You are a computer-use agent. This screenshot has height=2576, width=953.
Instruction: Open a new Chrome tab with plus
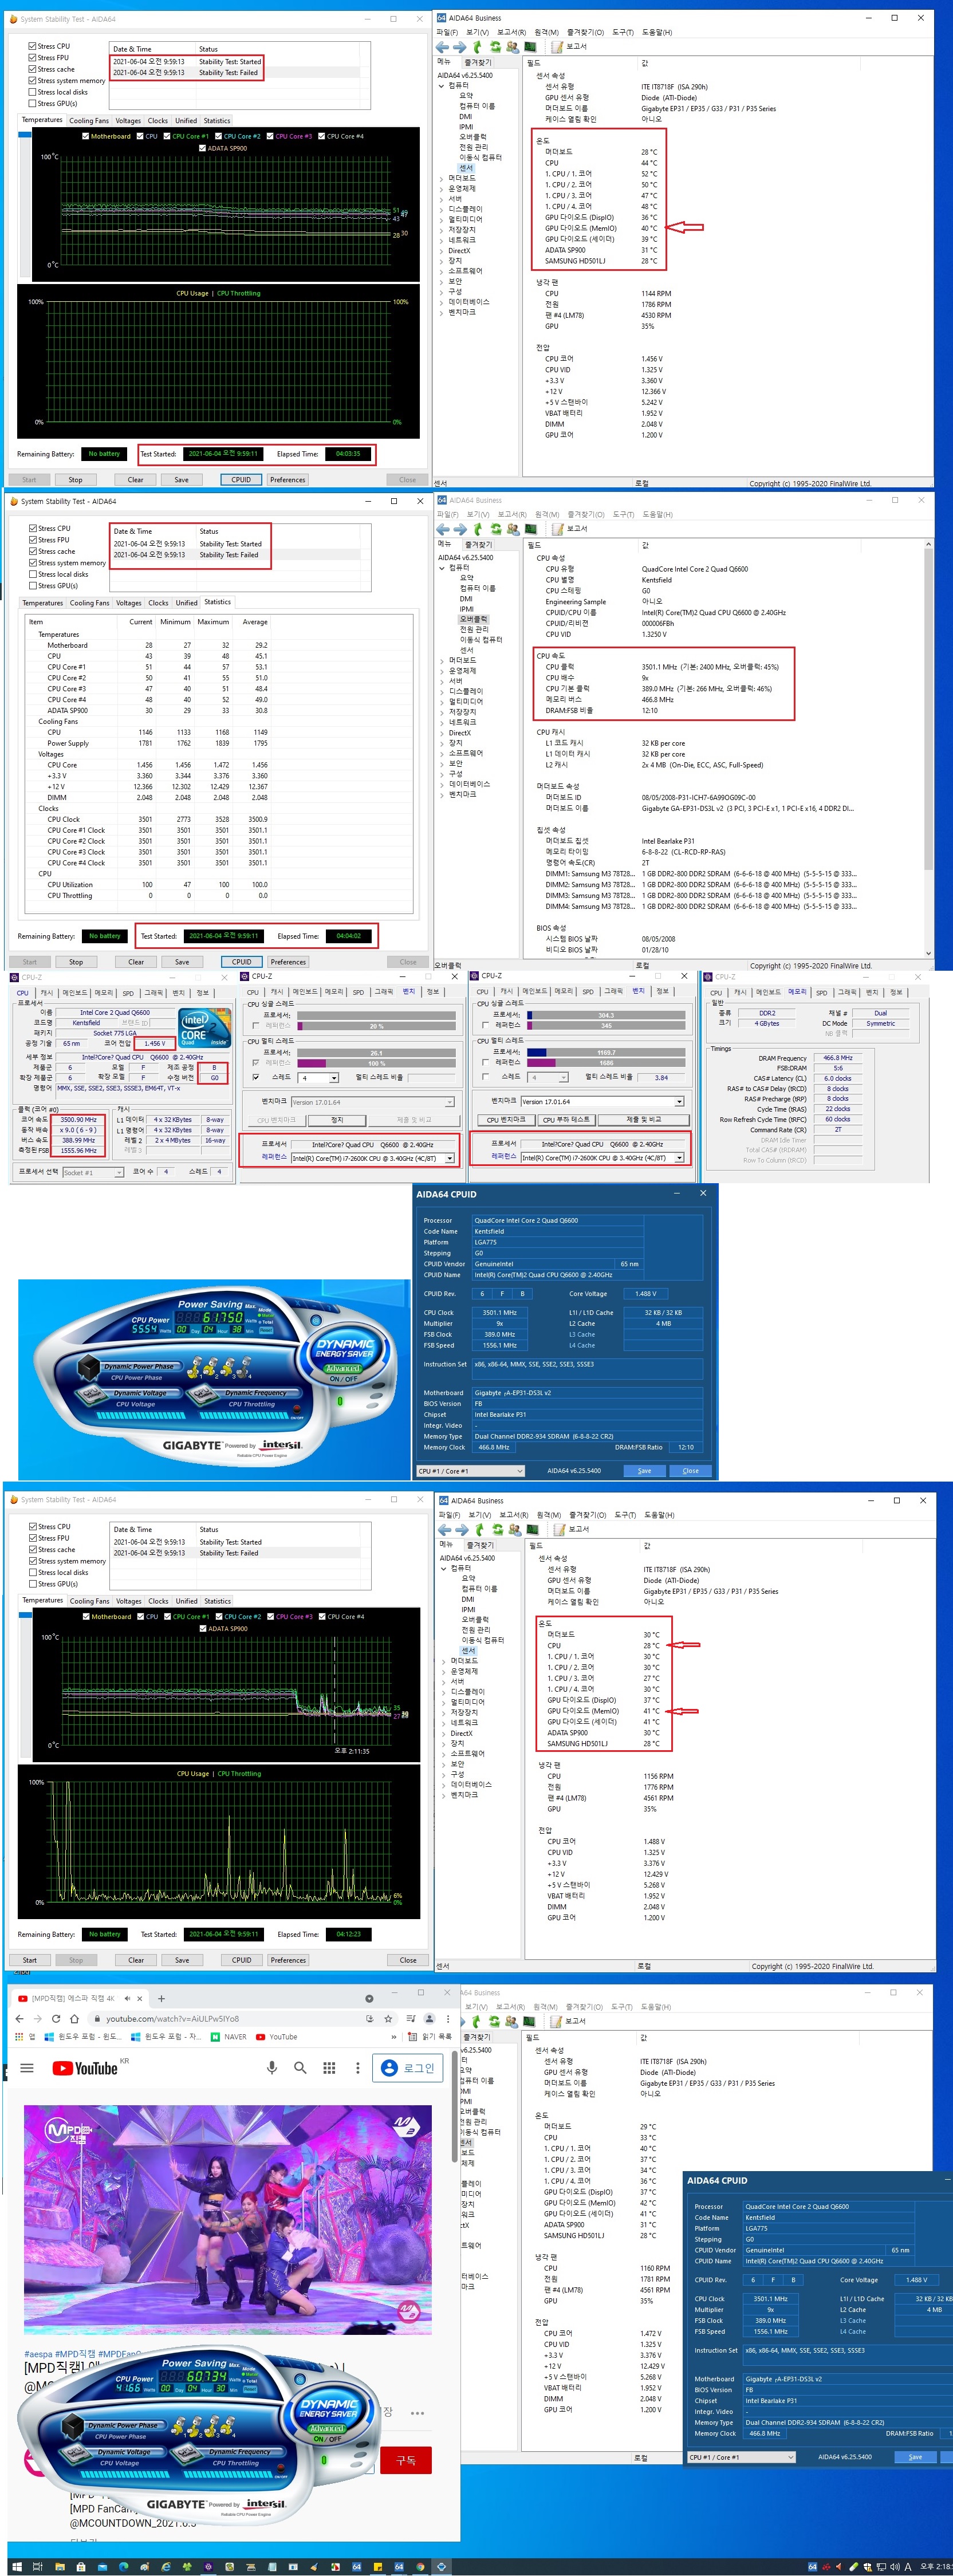[161, 1998]
